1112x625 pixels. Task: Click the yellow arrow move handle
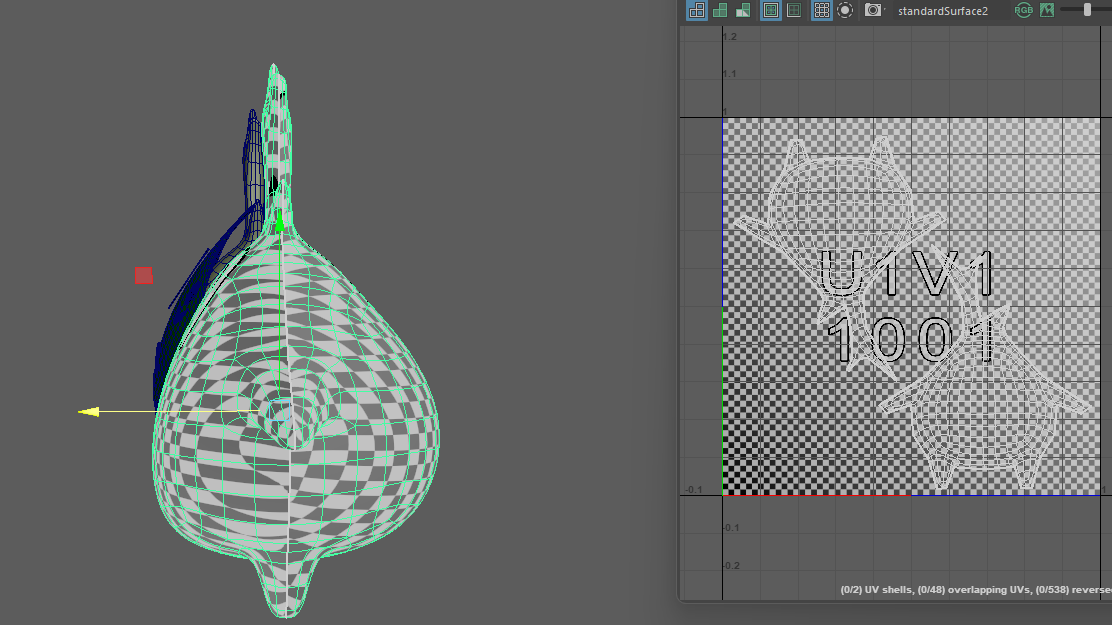point(89,412)
